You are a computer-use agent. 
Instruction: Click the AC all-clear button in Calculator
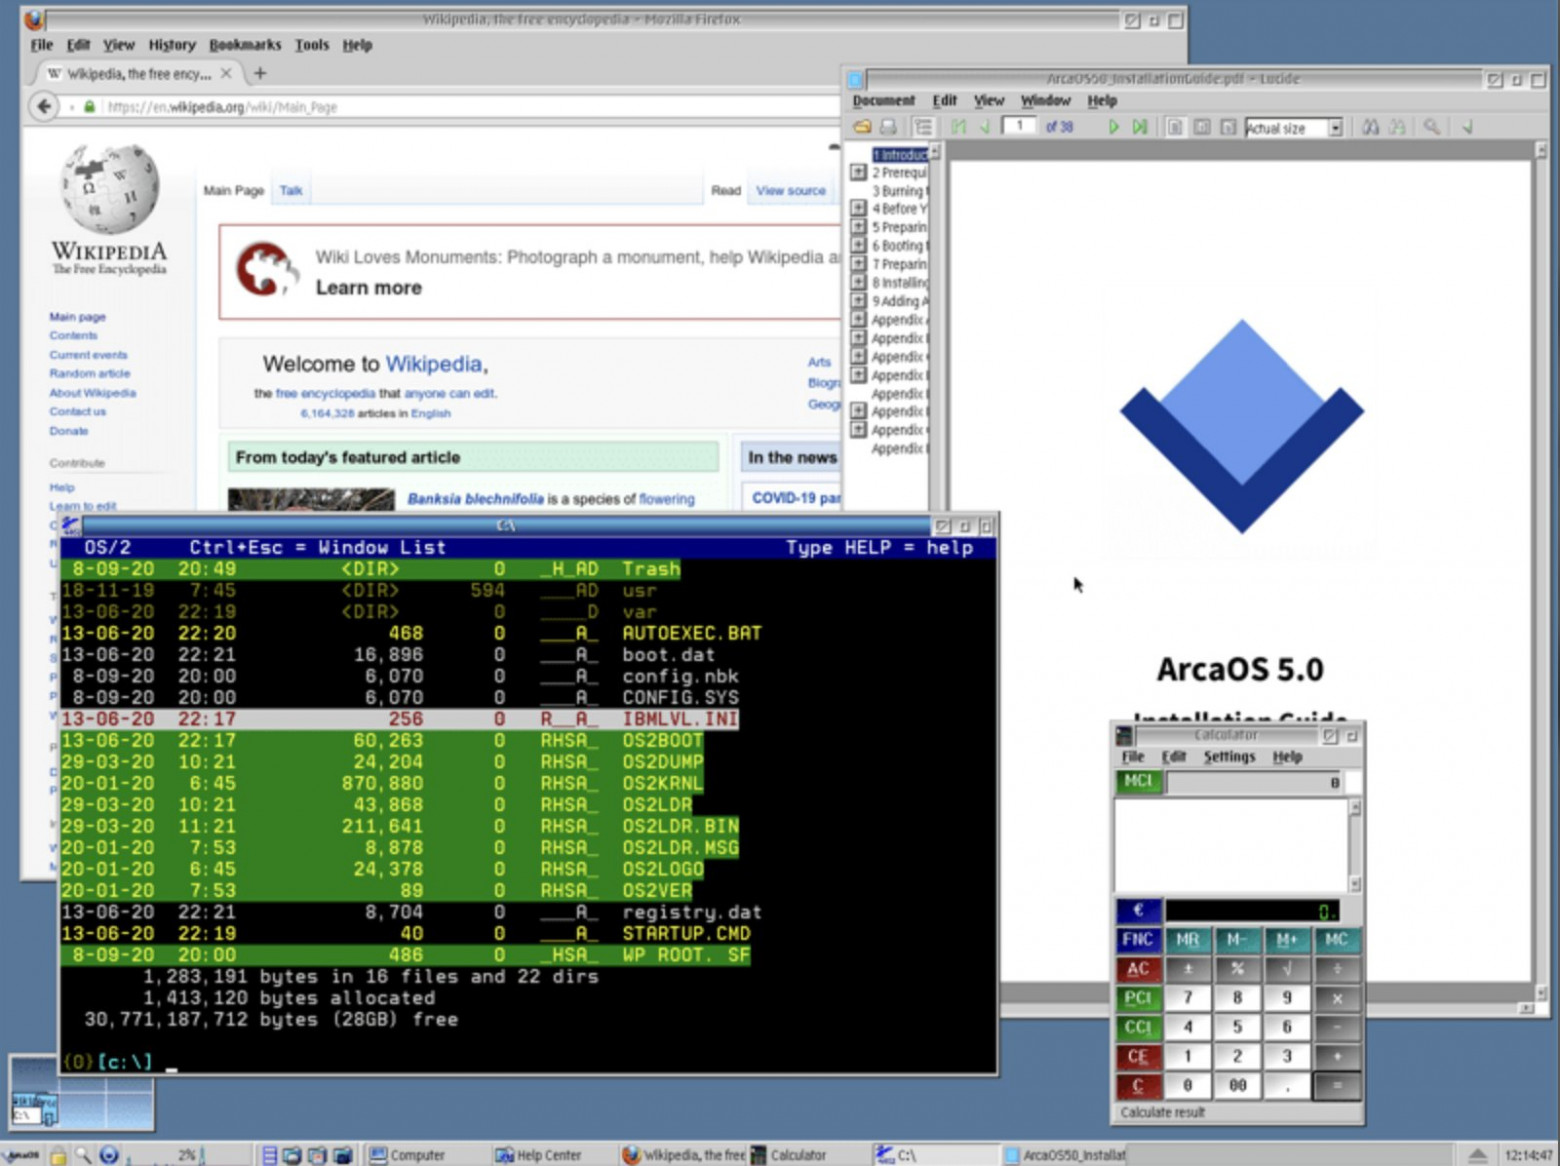click(1138, 969)
